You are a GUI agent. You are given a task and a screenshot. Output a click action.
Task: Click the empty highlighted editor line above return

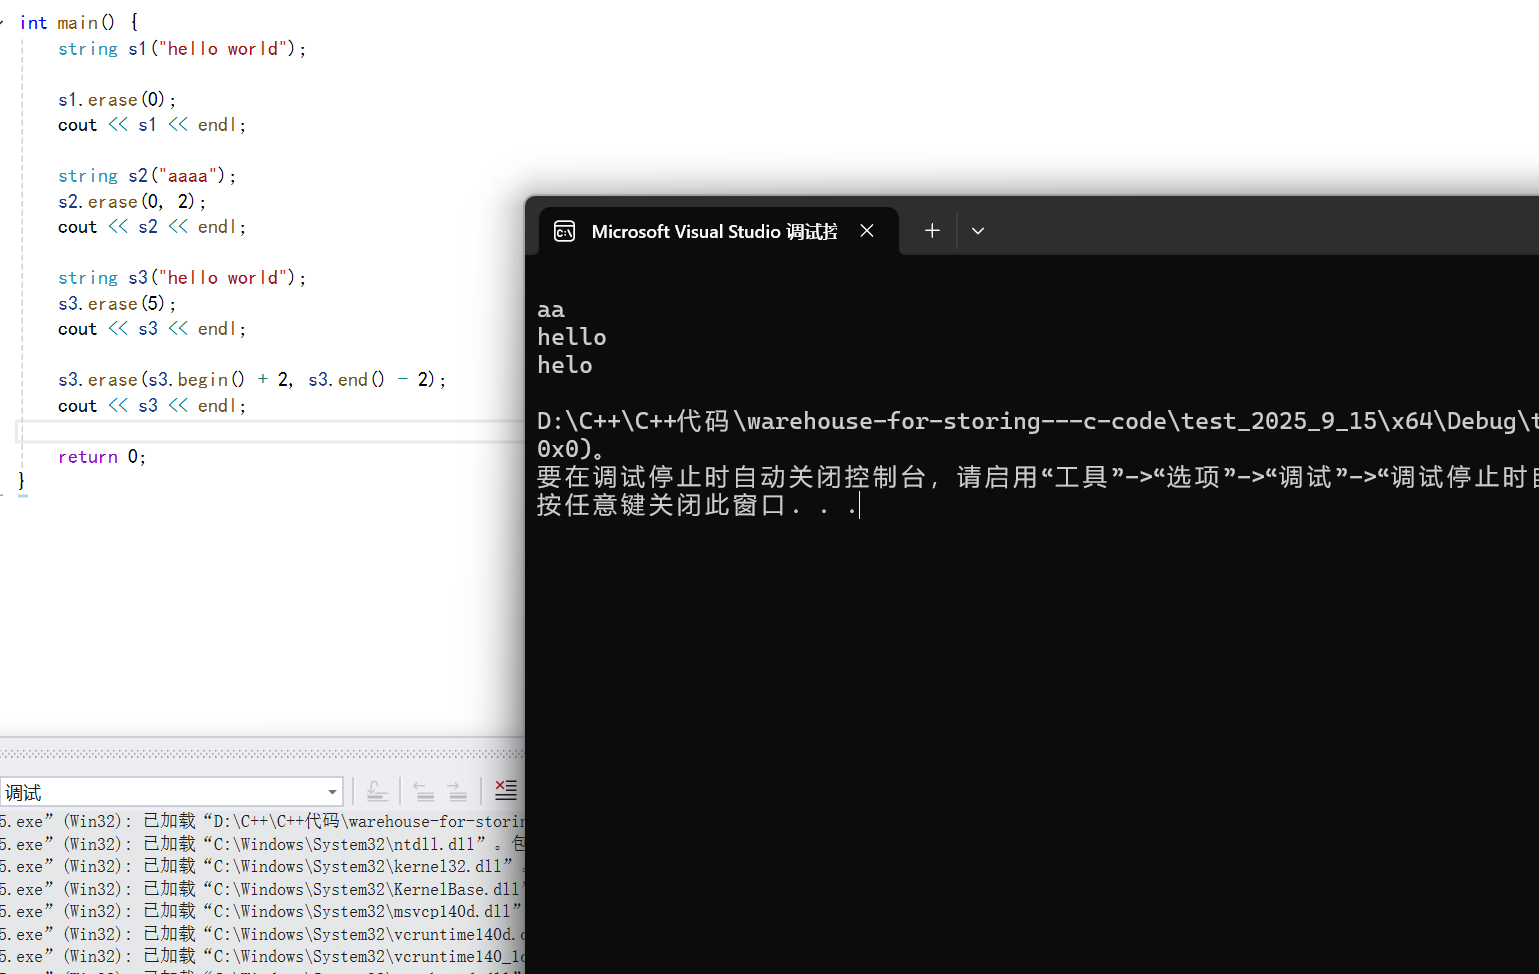(270, 431)
